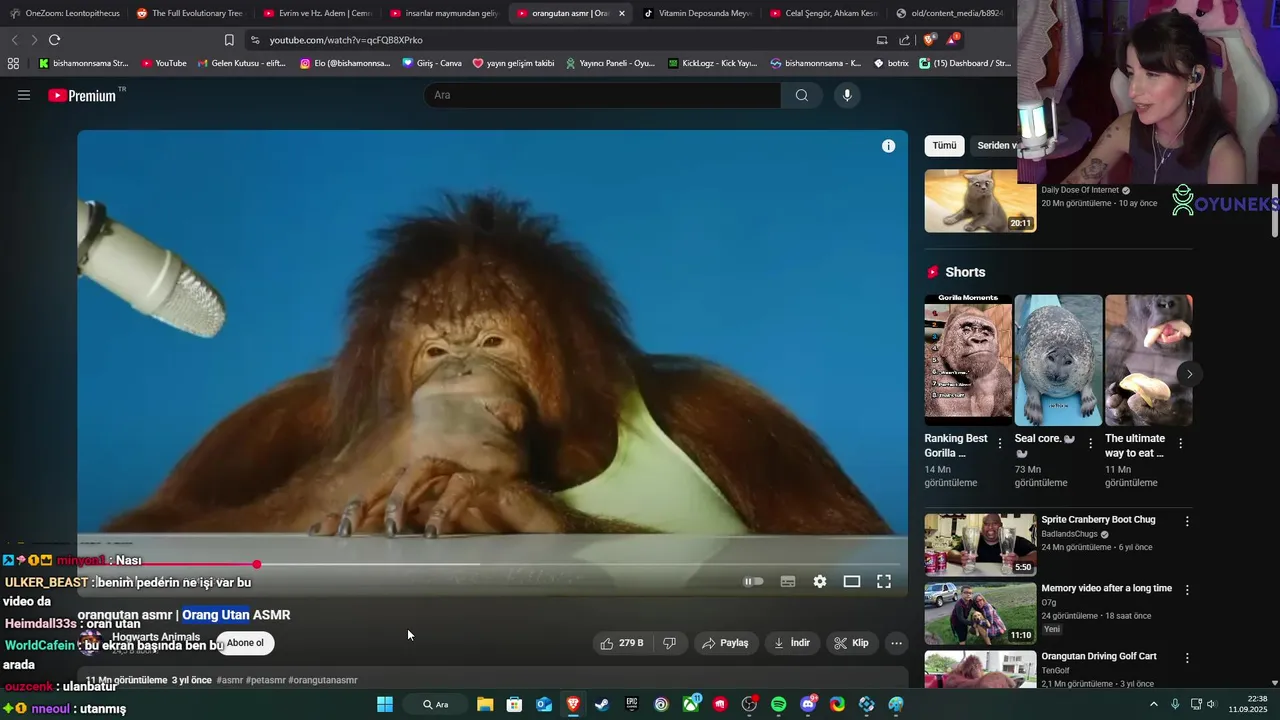The image size is (1280, 720).
Task: Download the video with İndir
Action: click(x=792, y=643)
